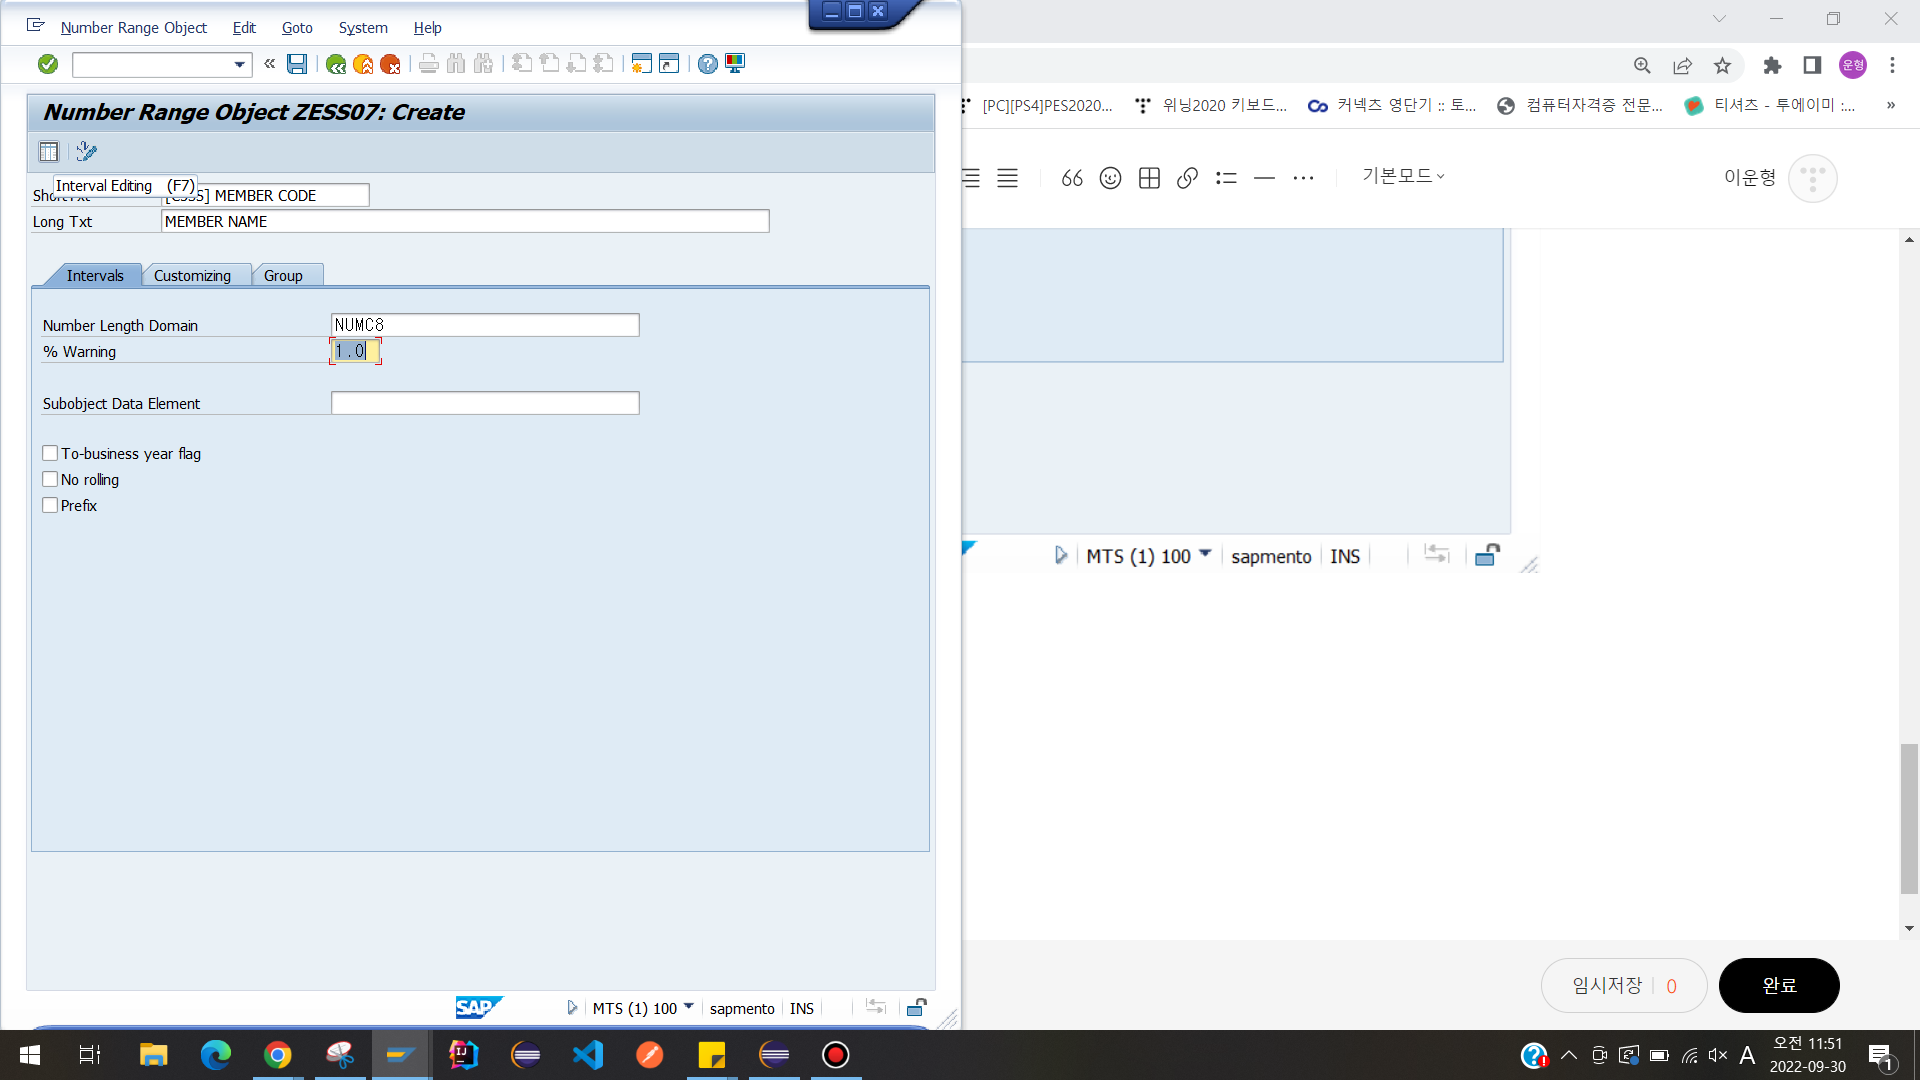Open the Windows Start menu

point(30,1055)
